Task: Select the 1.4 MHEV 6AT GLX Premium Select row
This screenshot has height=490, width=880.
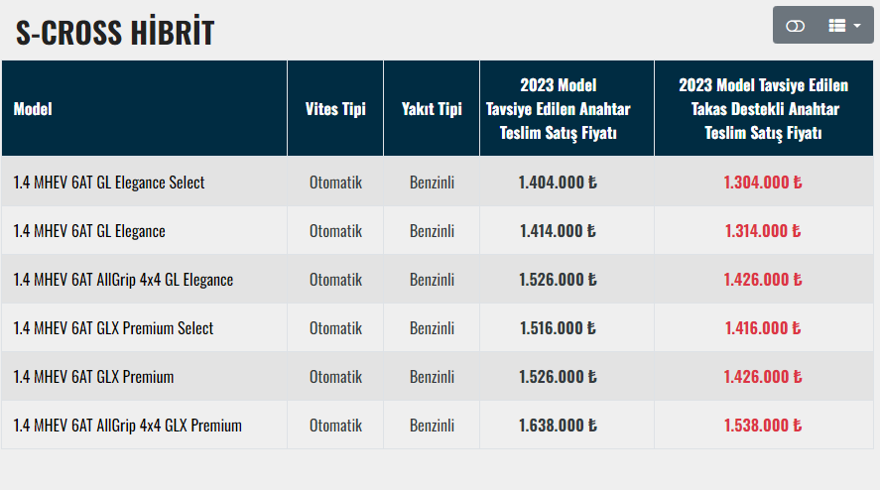Action: (x=113, y=328)
